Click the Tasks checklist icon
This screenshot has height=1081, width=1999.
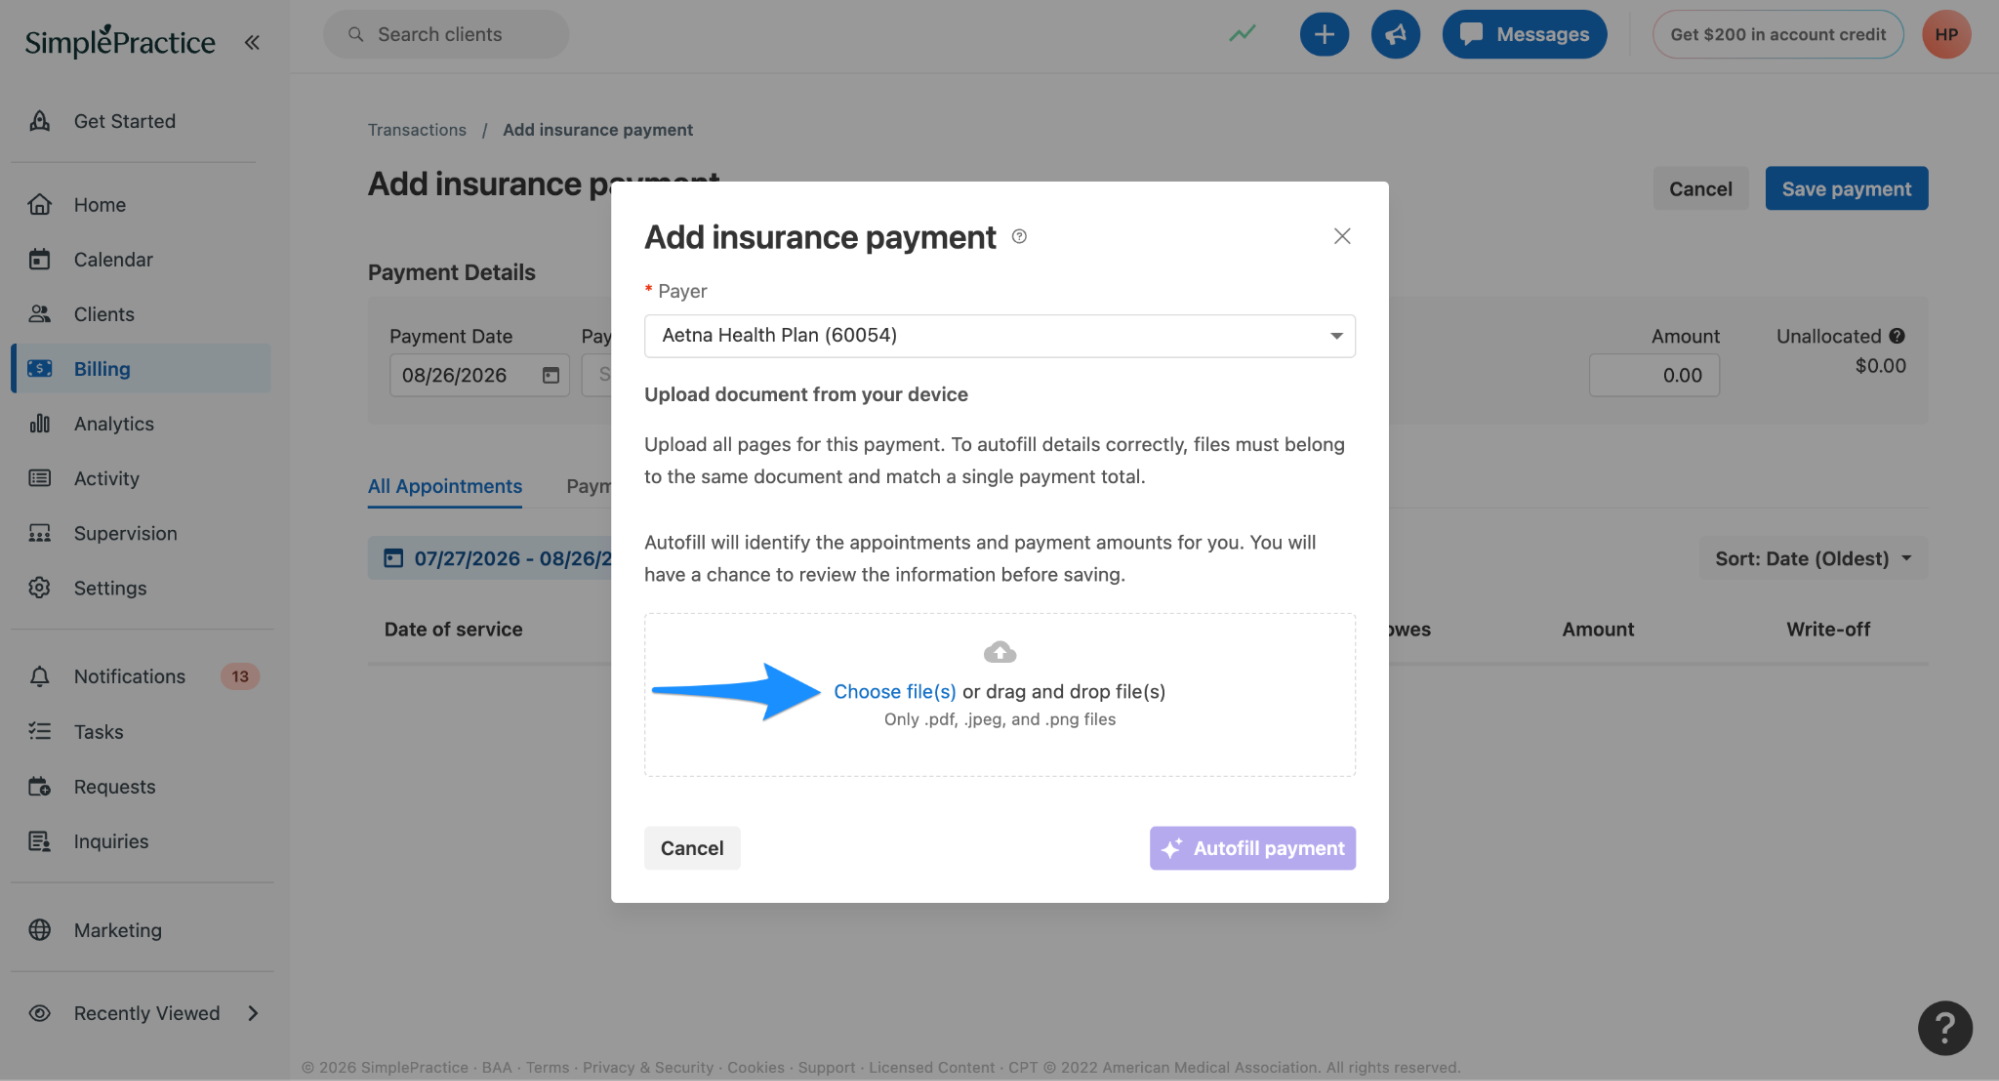(40, 732)
